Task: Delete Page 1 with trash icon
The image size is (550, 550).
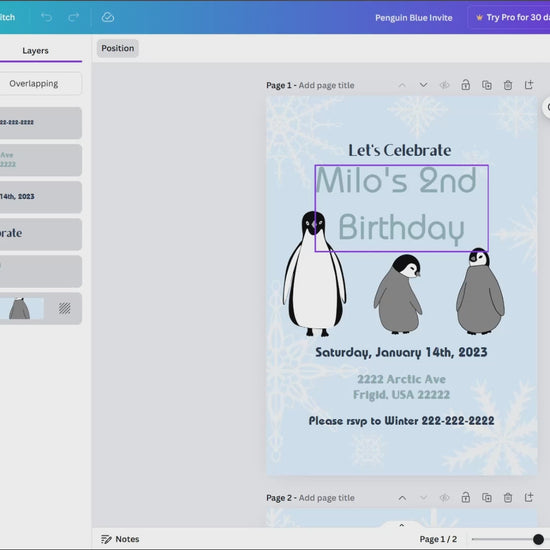Action: 508,85
